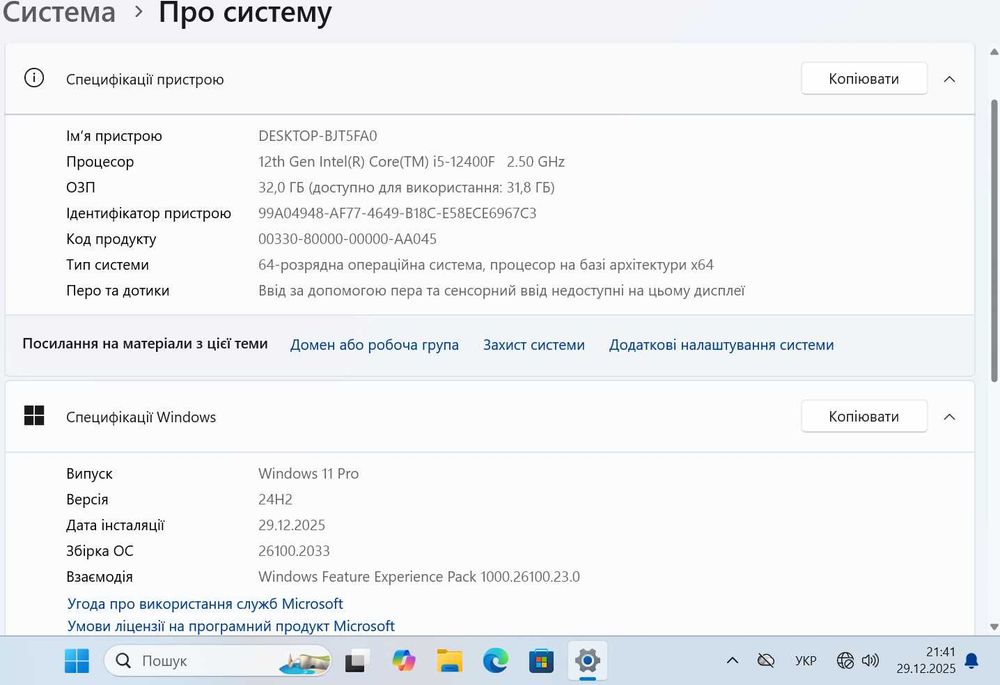Open Task View from taskbar
This screenshot has height=685, width=1000.
coord(357,661)
